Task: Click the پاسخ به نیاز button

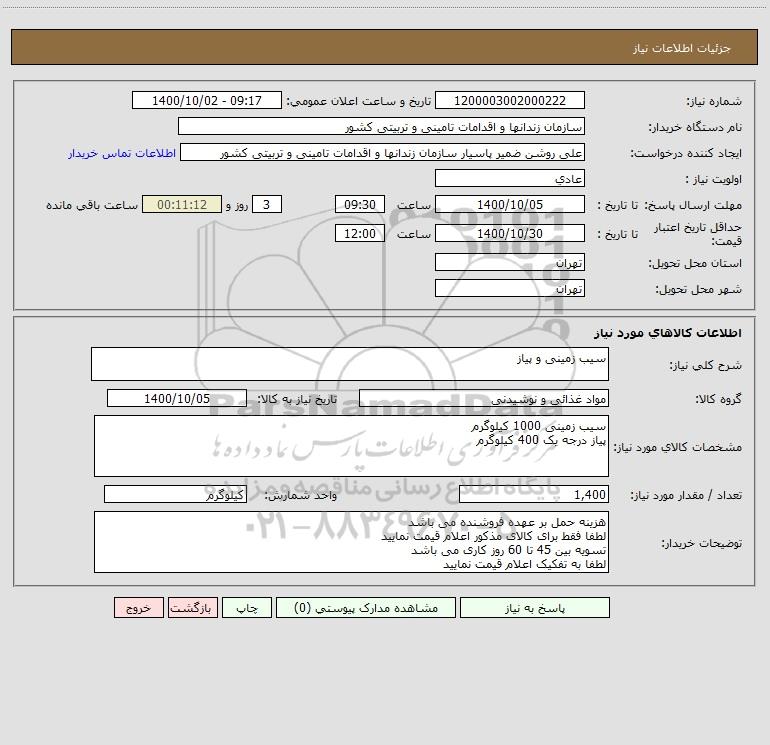Action: tap(534, 608)
